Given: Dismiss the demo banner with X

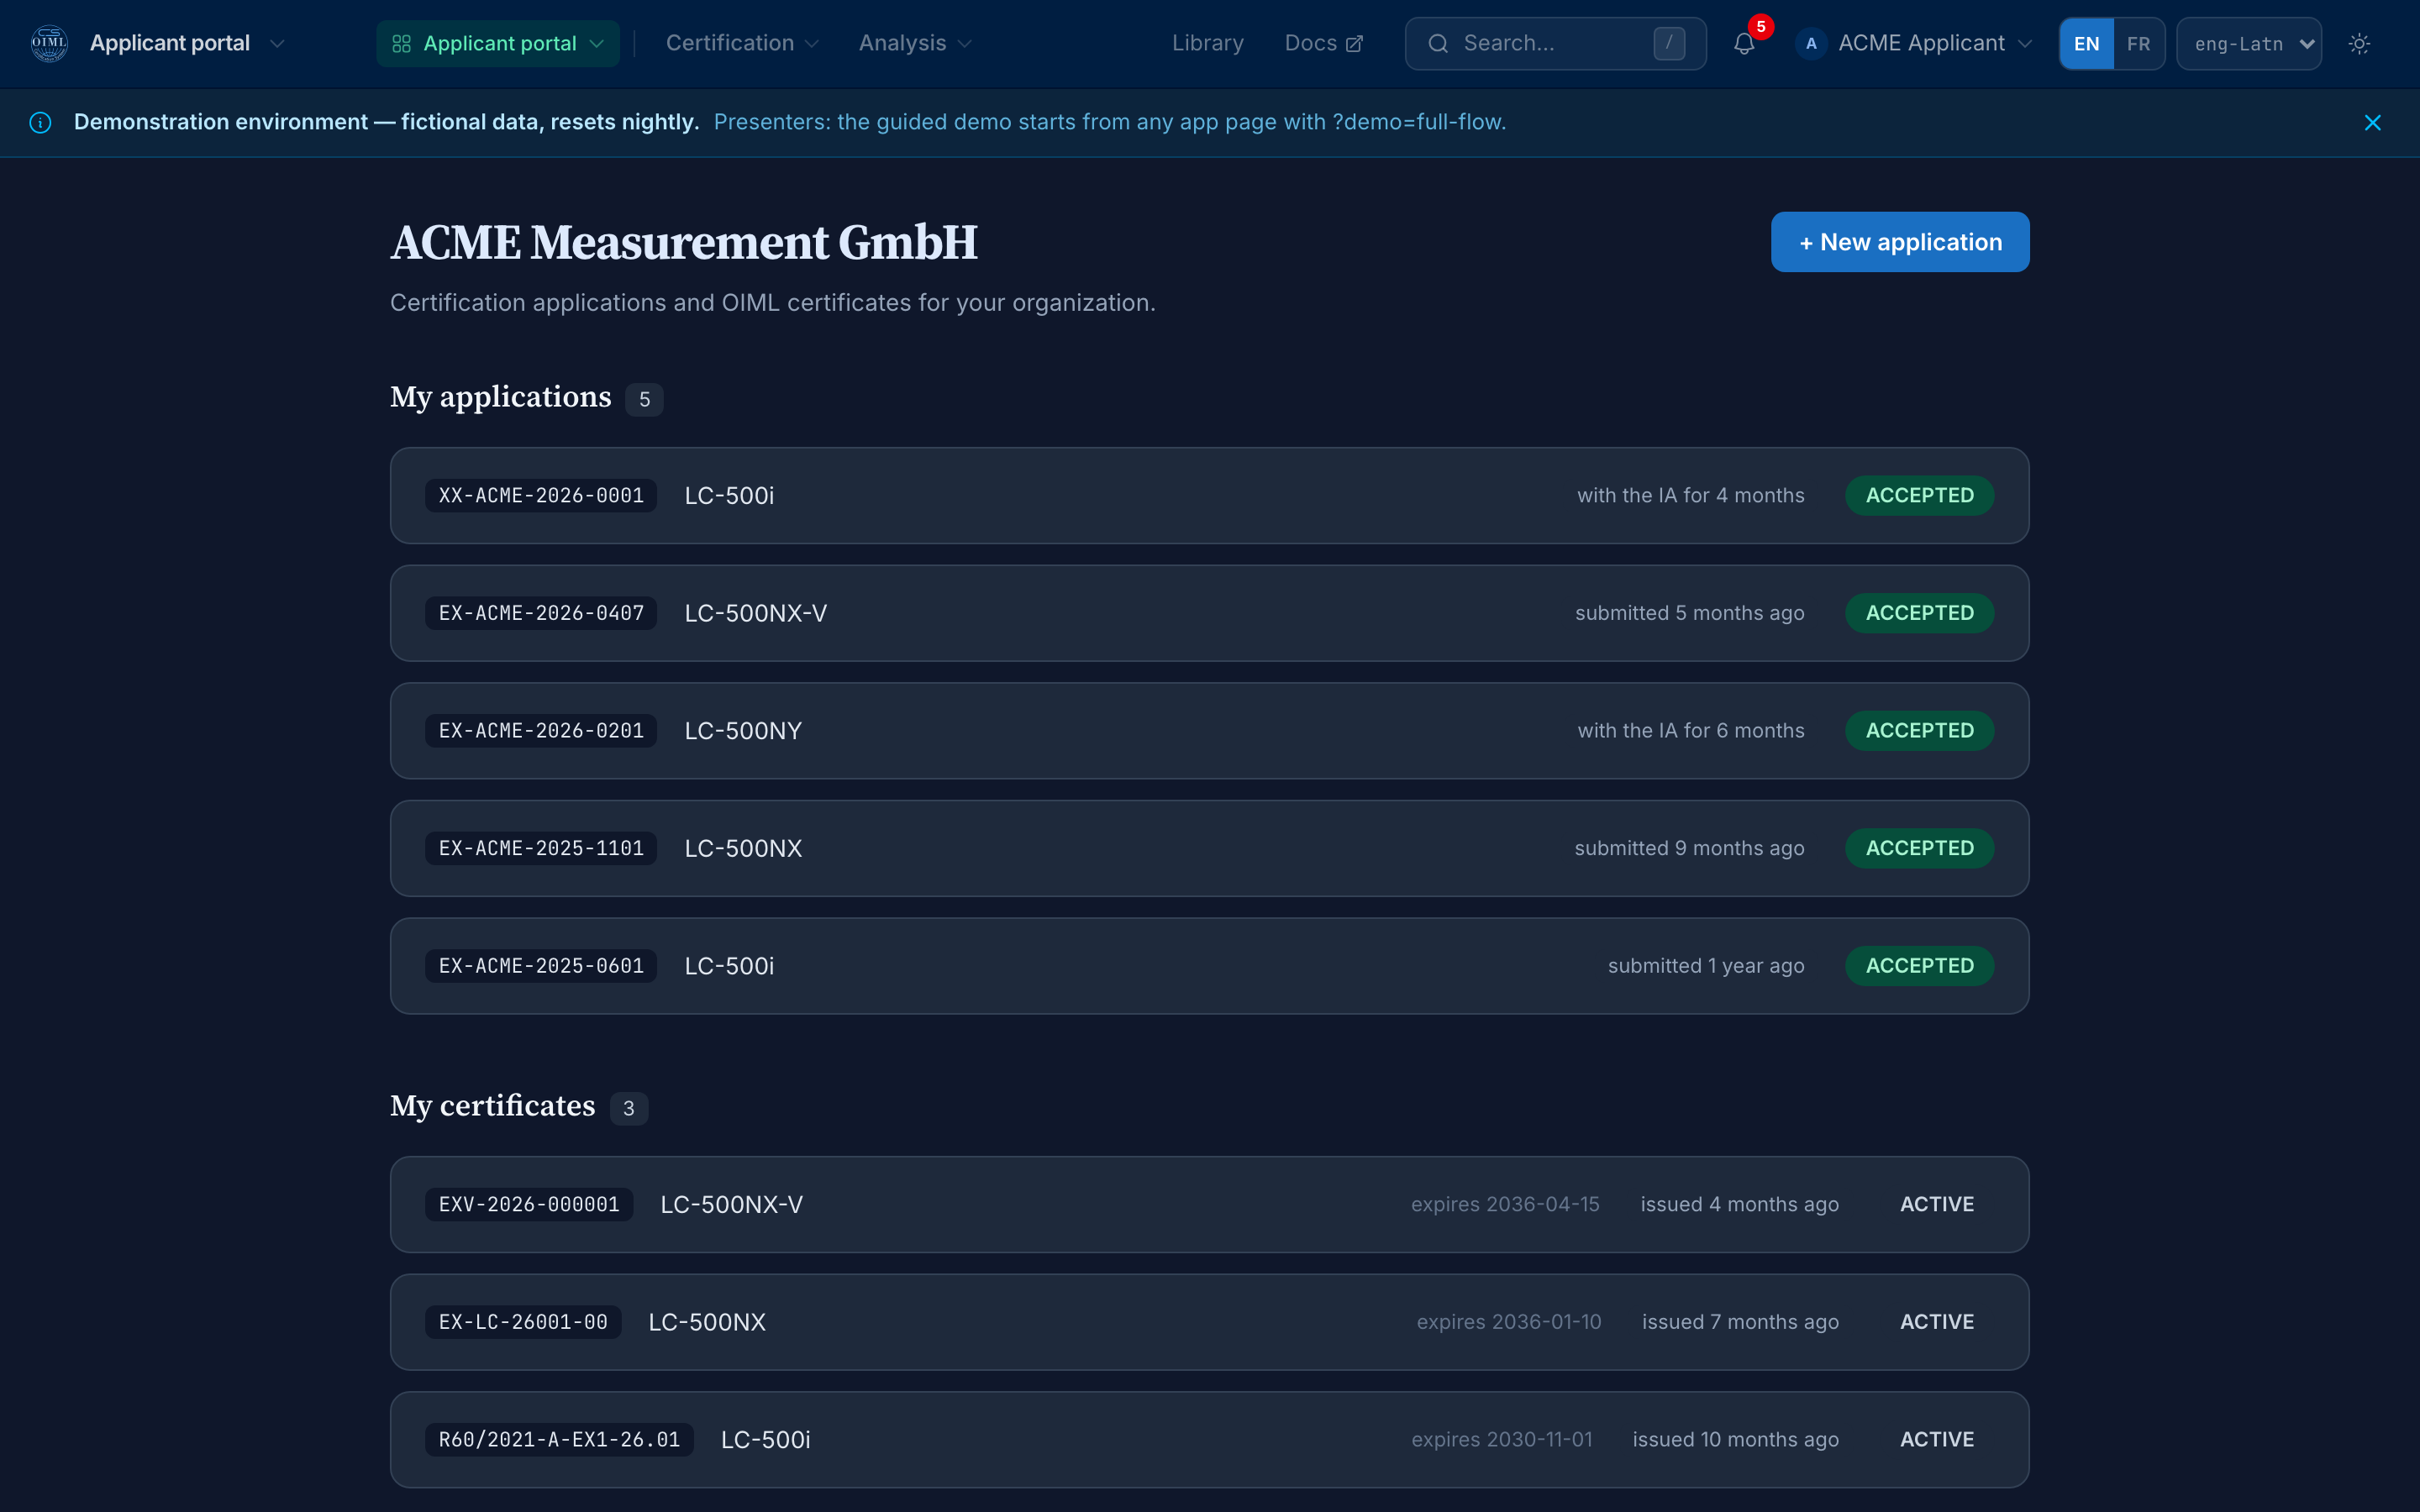Looking at the screenshot, I should (2372, 122).
